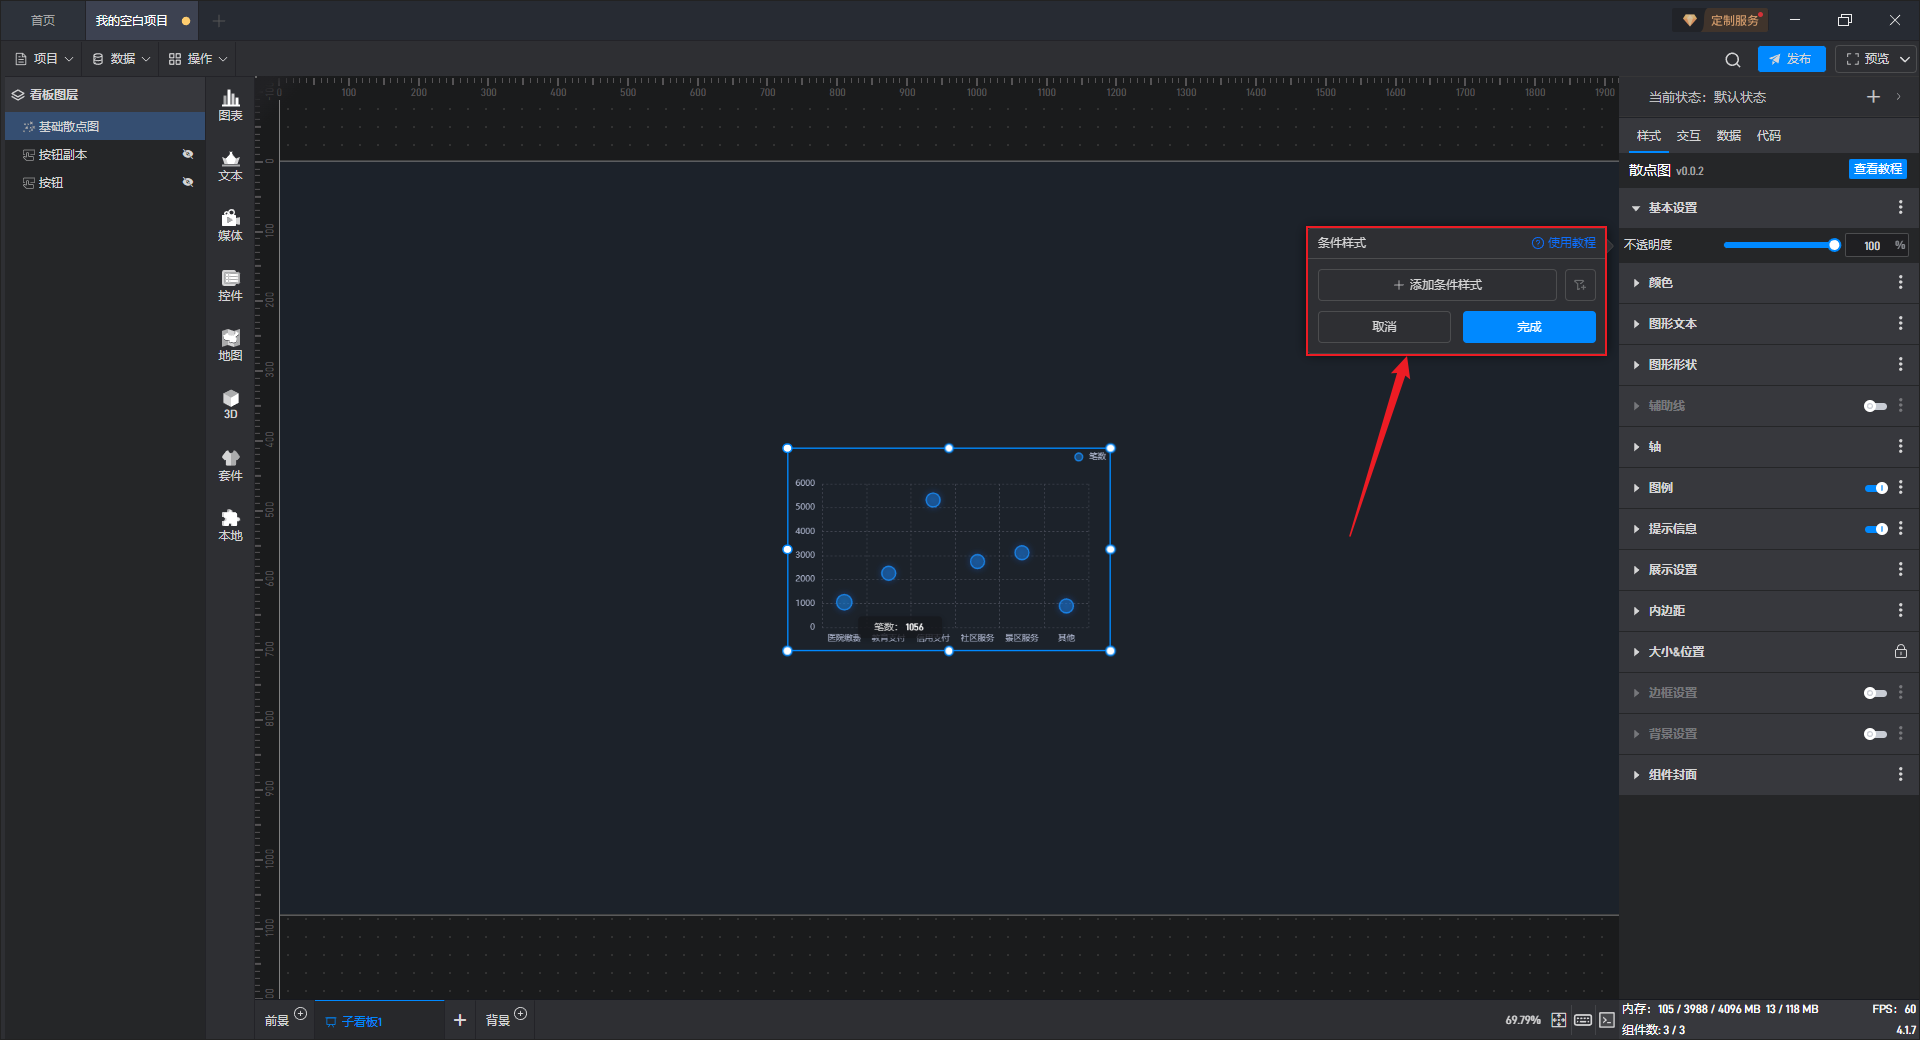Switch to the 数据 tab in properties panel
This screenshot has height=1040, width=1920.
coord(1728,136)
